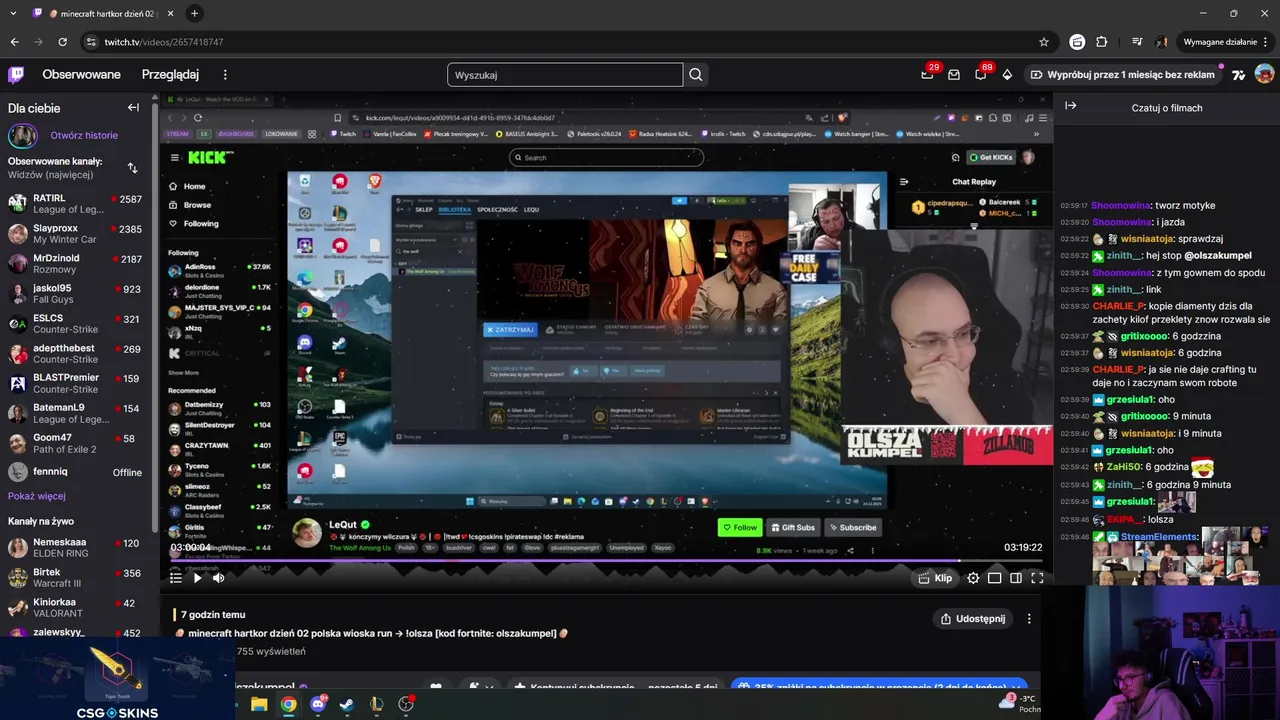The image size is (1280, 720).
Task: Open Twitch player settings gear
Action: (x=973, y=578)
